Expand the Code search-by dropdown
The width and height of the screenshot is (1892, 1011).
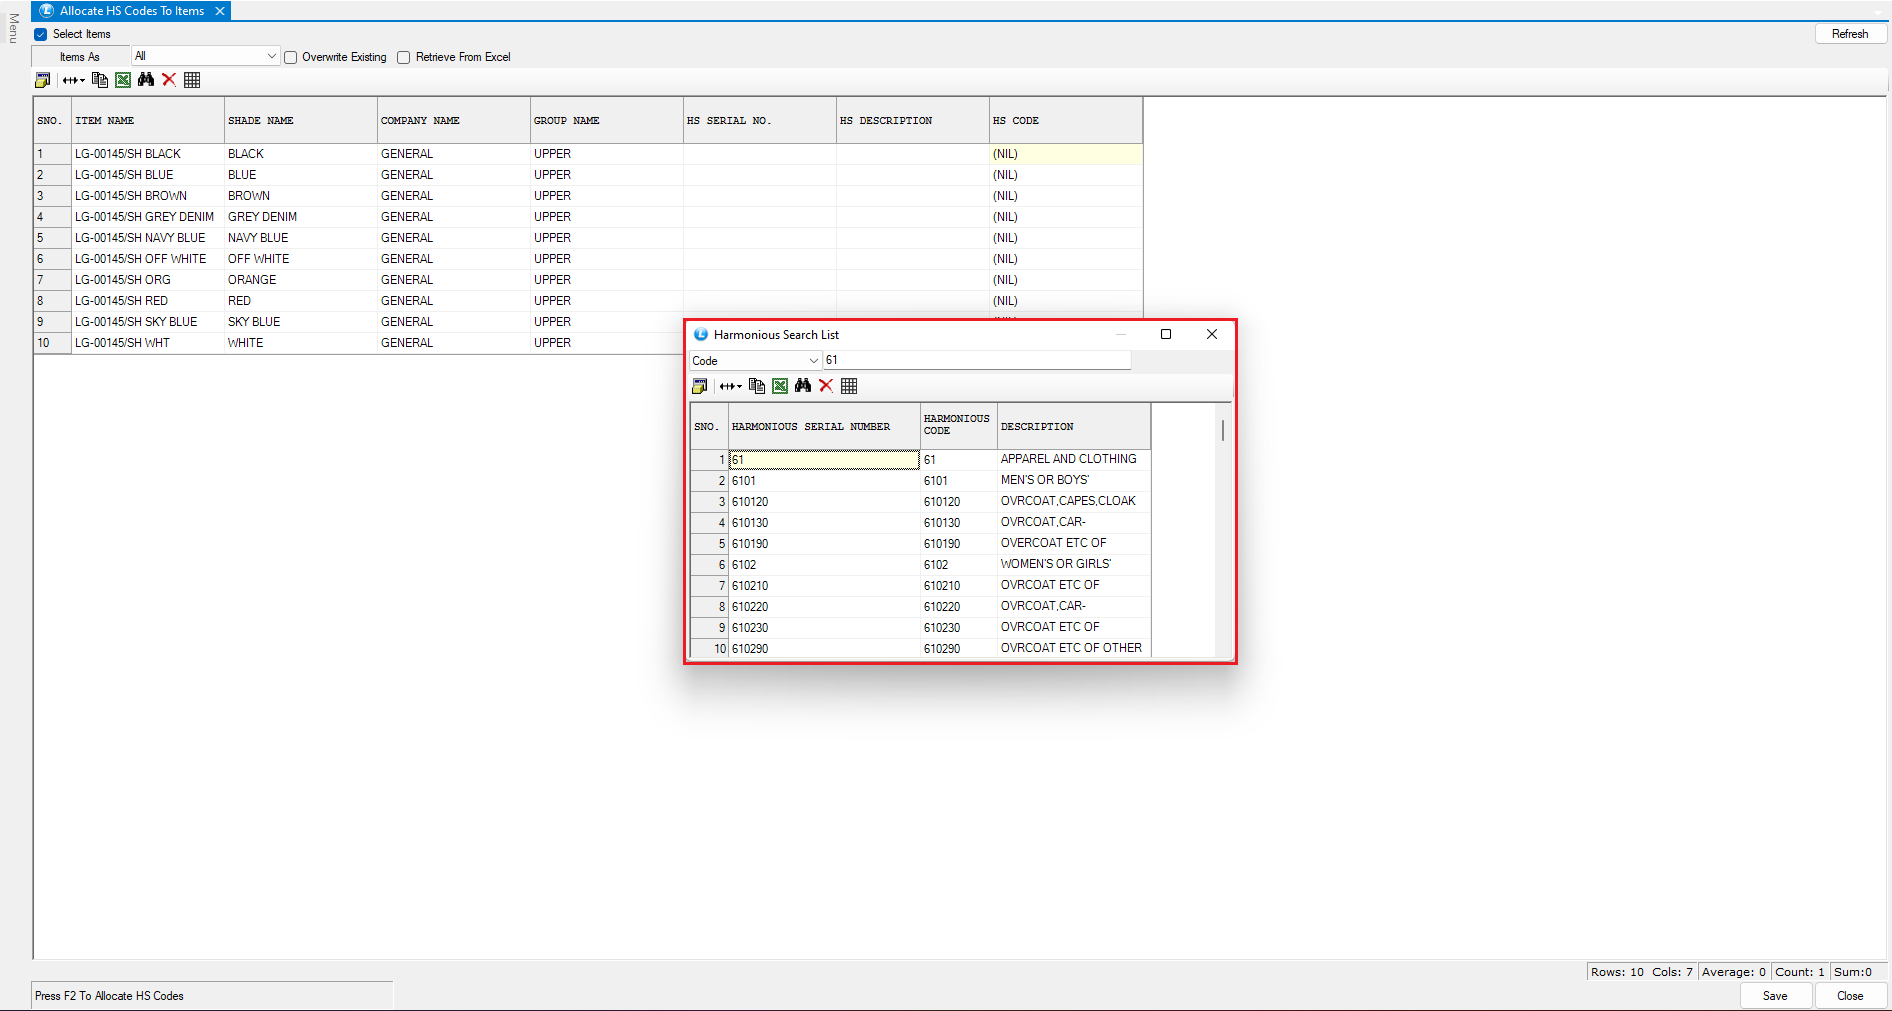coord(813,361)
